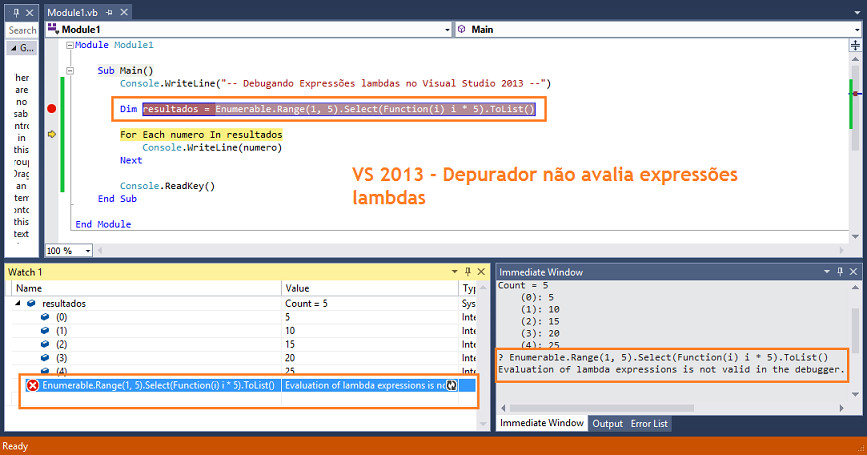
Task: Click Console.ReadKey() line in editor
Action: [168, 186]
